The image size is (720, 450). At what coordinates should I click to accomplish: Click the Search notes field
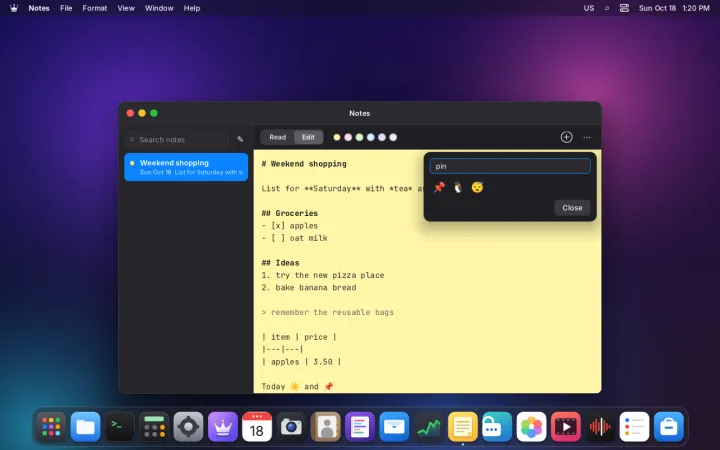tap(177, 139)
